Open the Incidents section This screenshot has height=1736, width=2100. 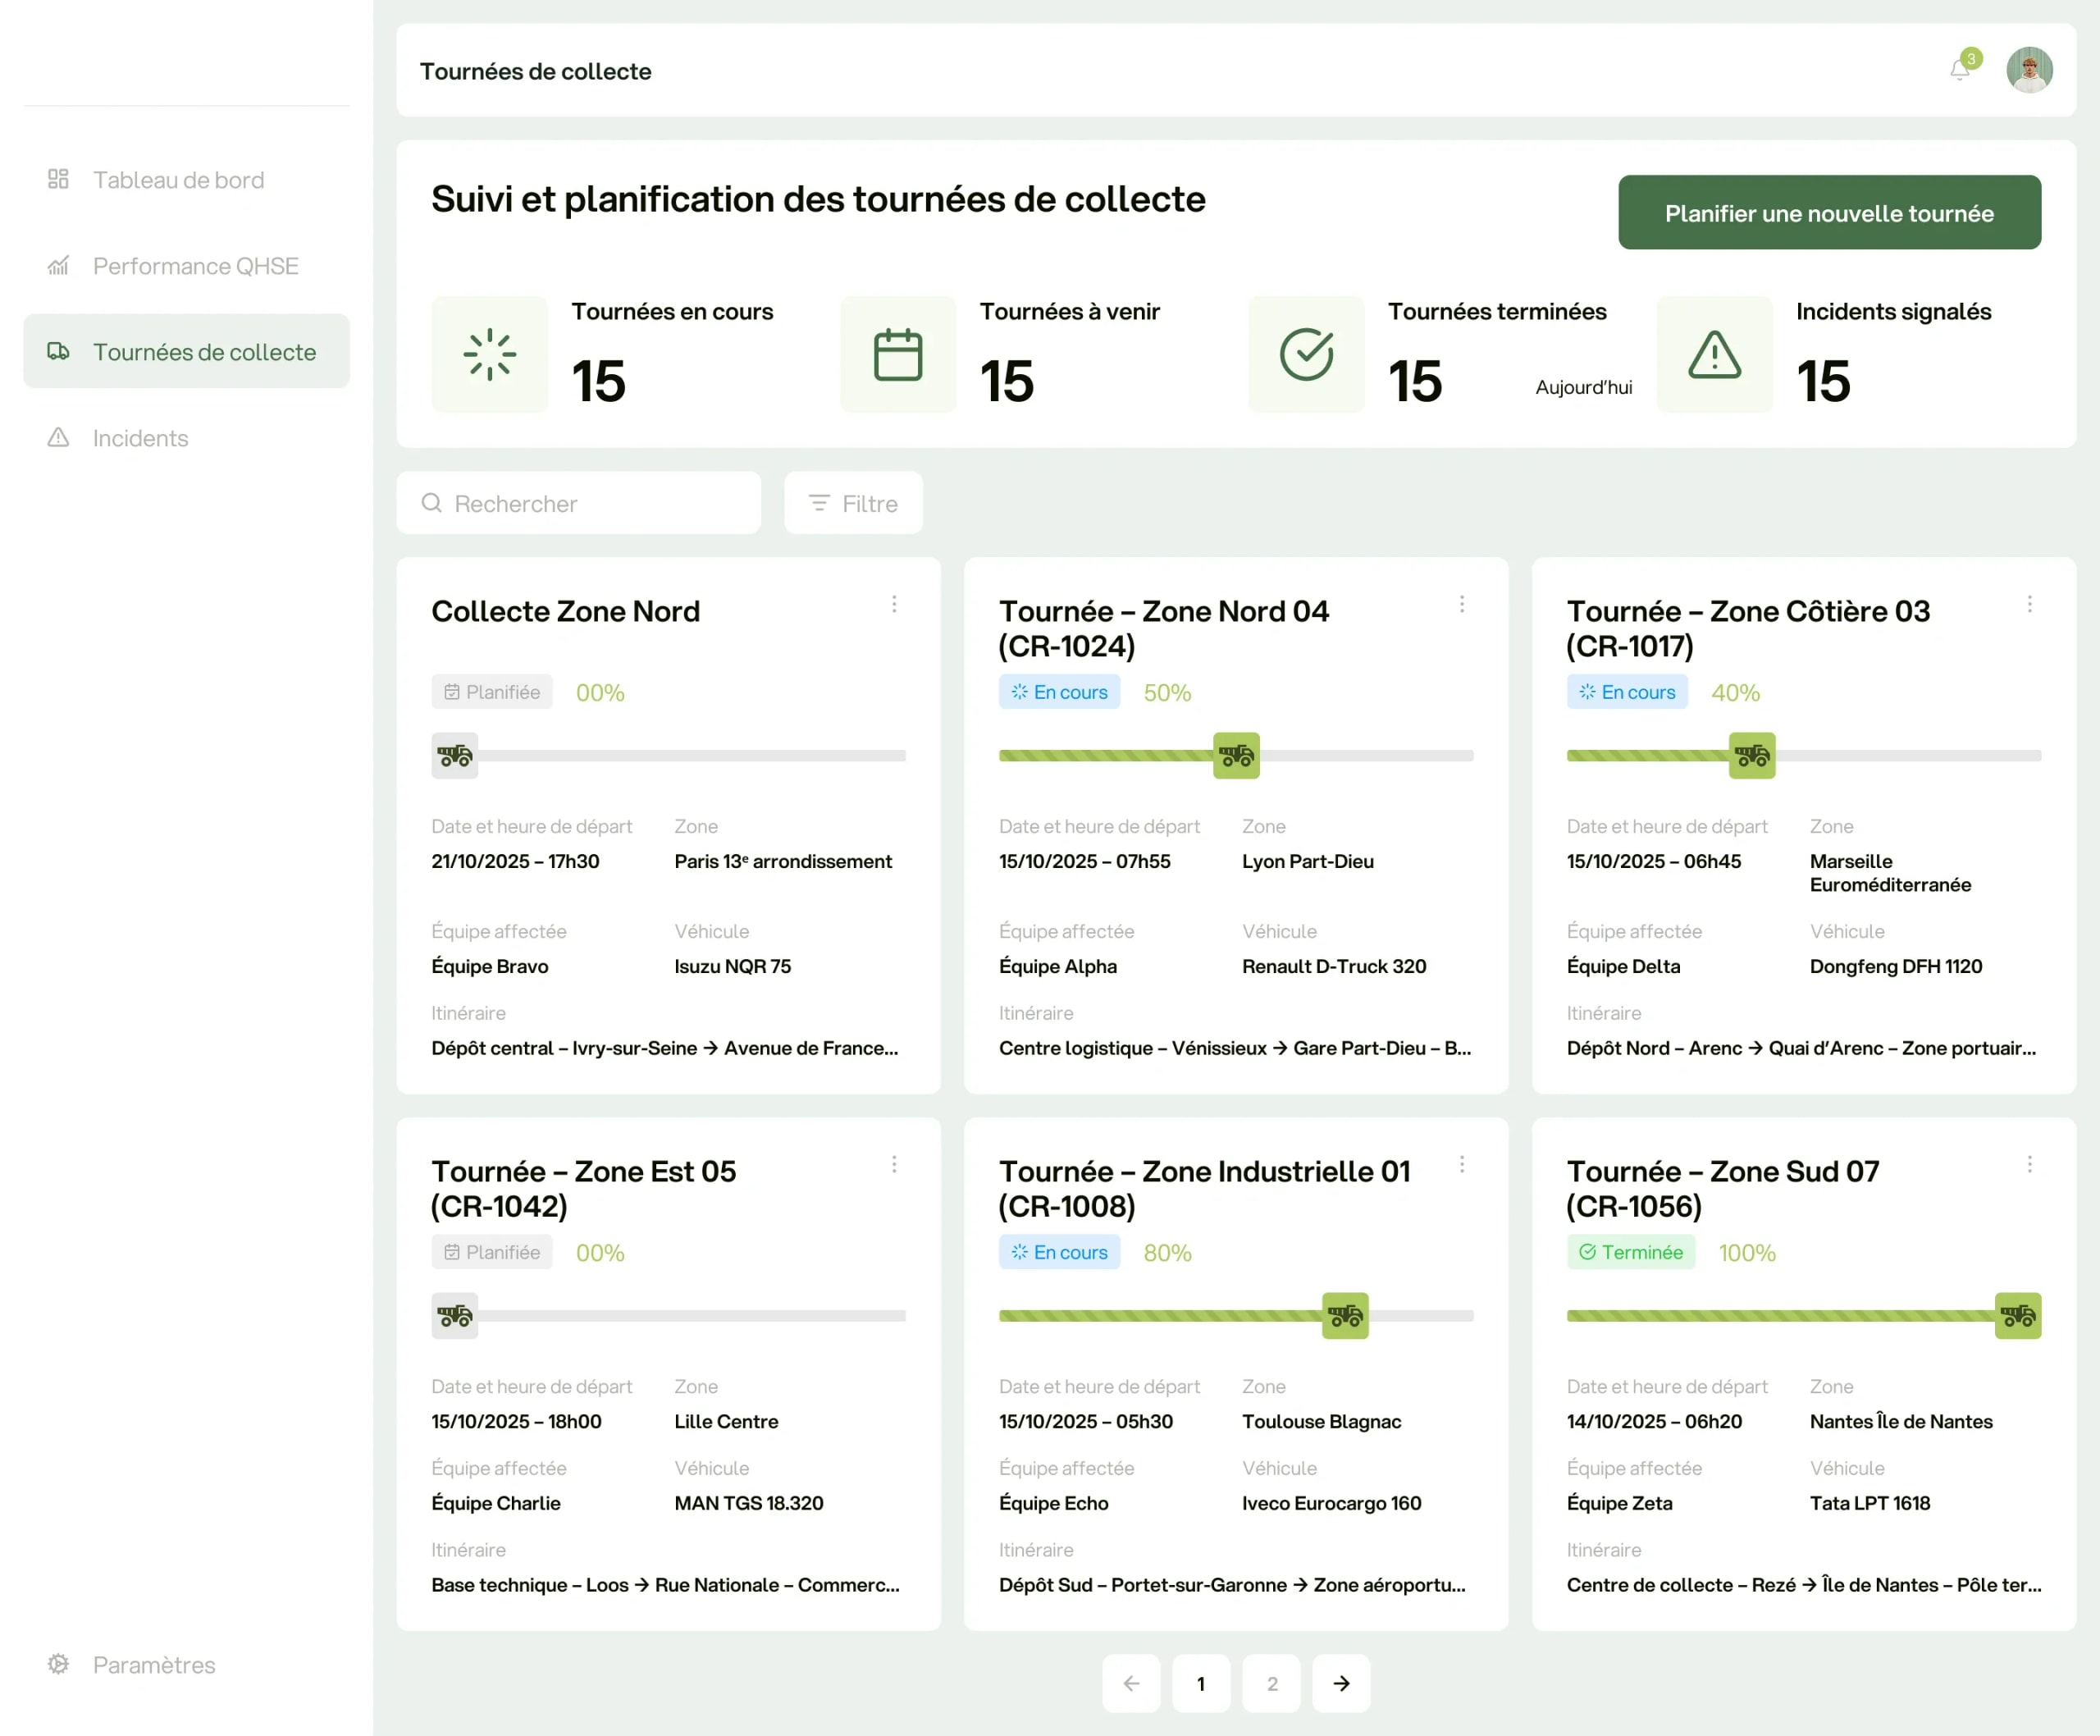186,437
